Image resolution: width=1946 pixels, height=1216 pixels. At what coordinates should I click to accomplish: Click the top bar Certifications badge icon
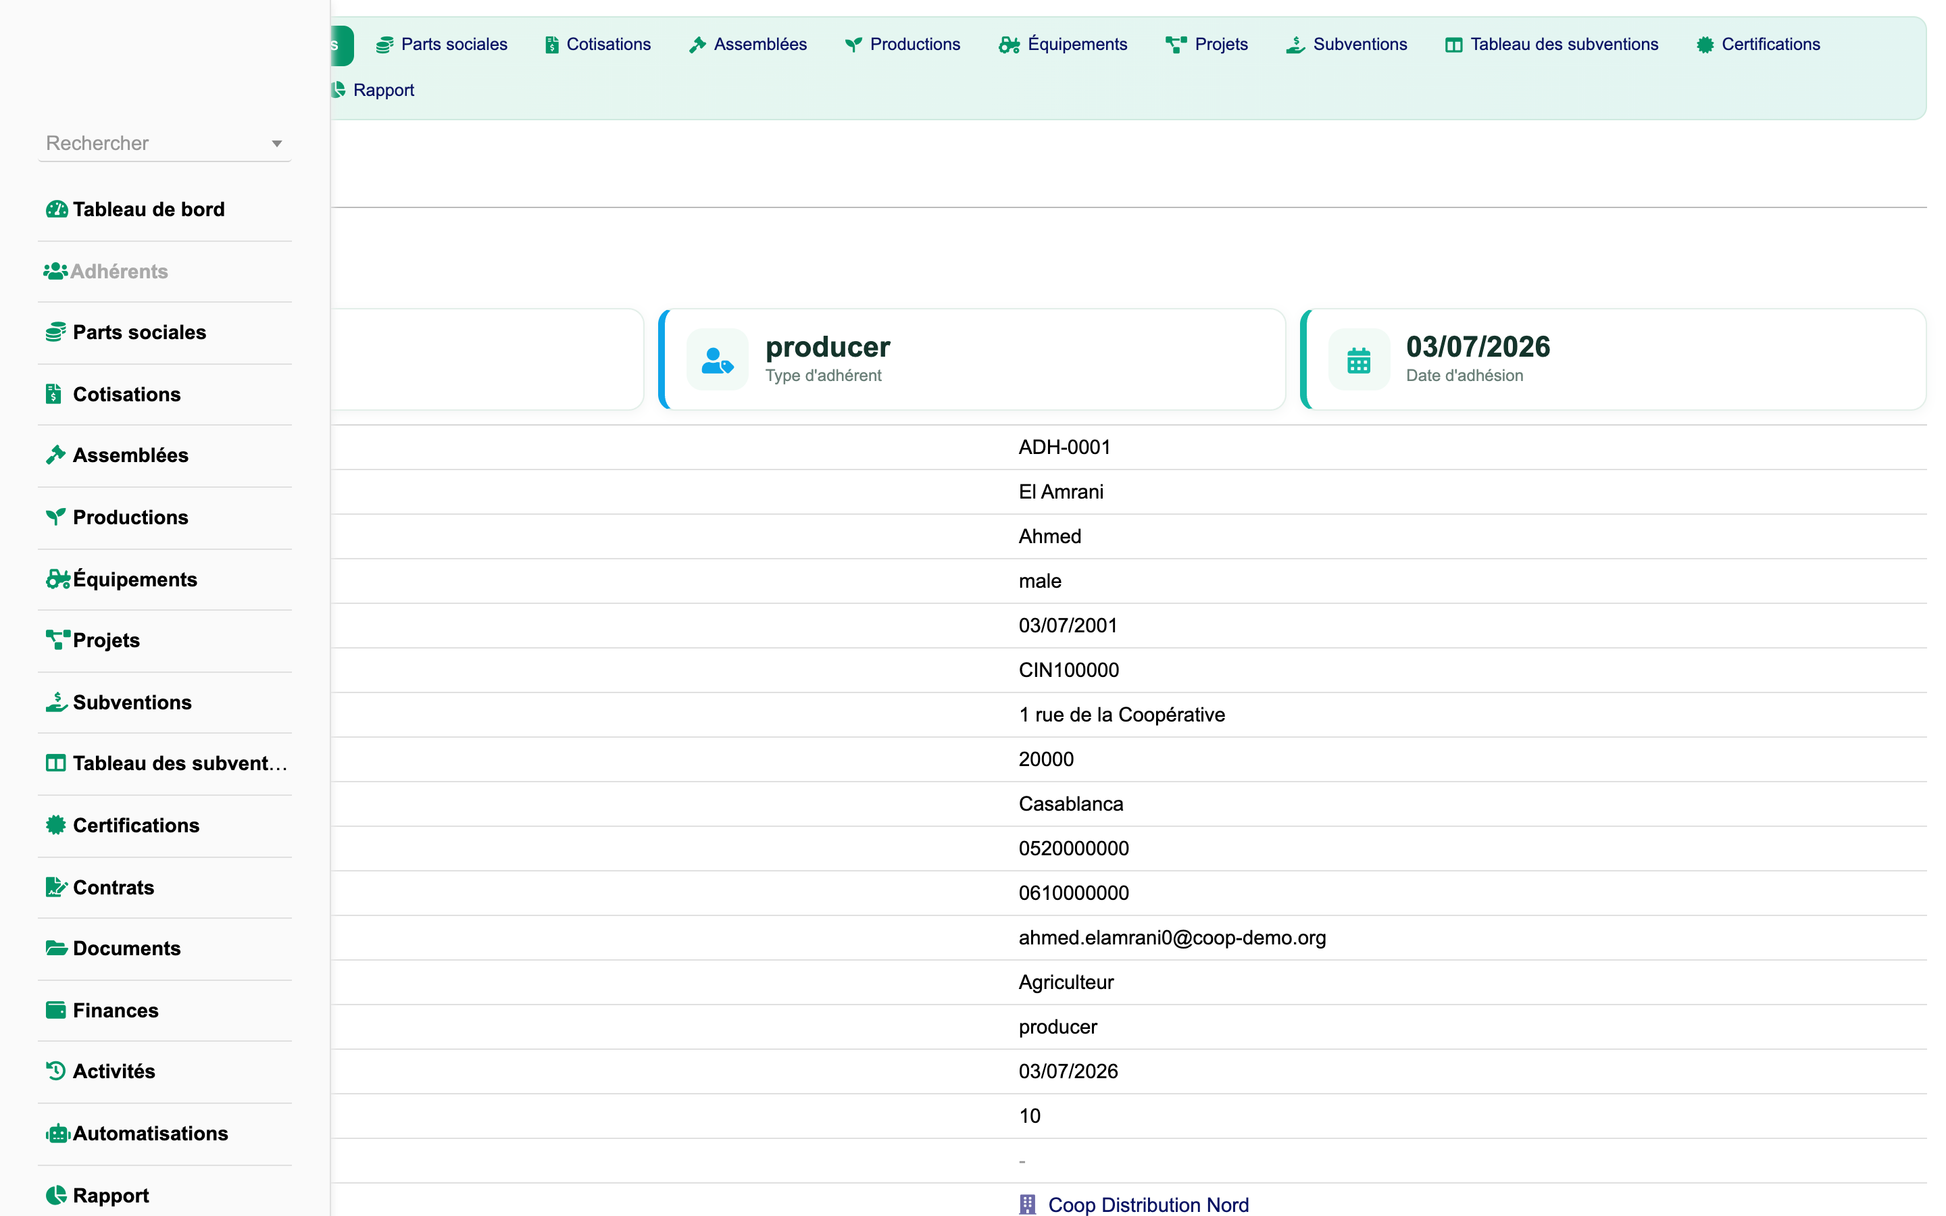[1705, 45]
